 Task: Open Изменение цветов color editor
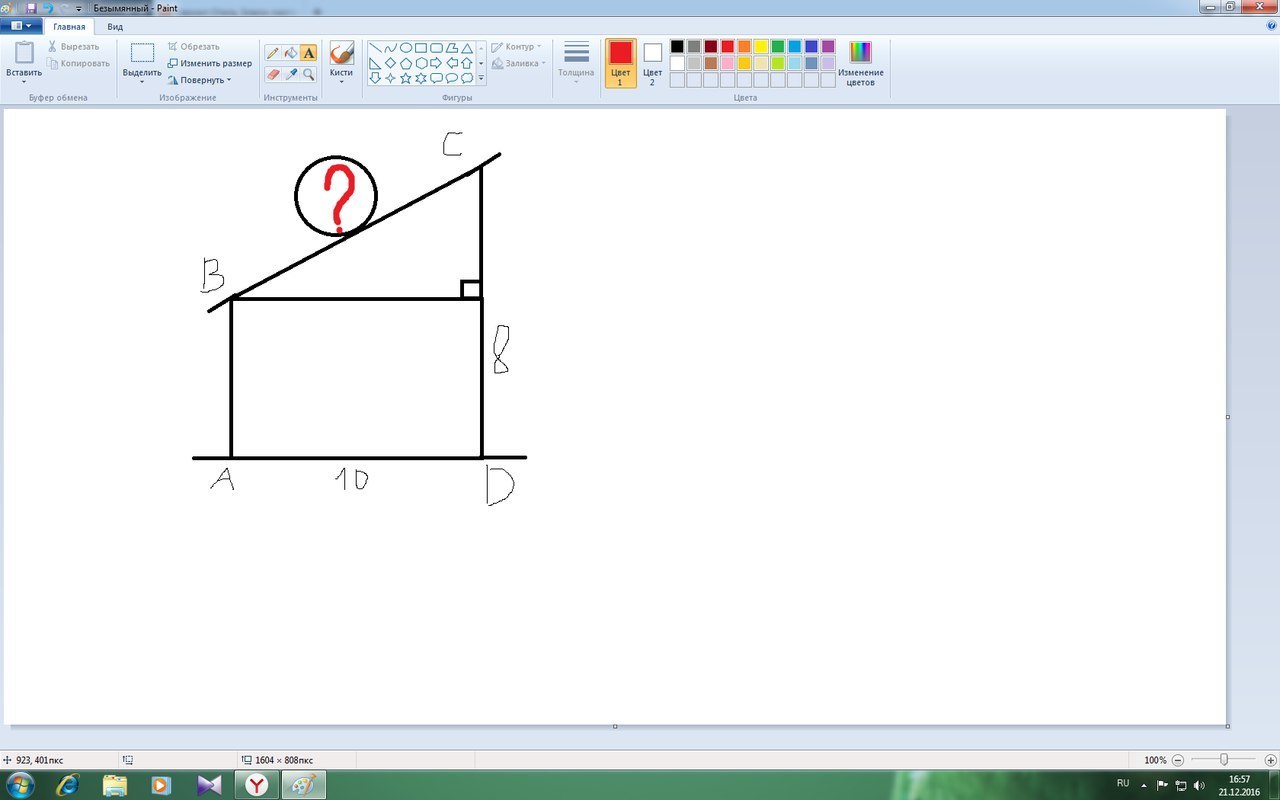[860, 62]
